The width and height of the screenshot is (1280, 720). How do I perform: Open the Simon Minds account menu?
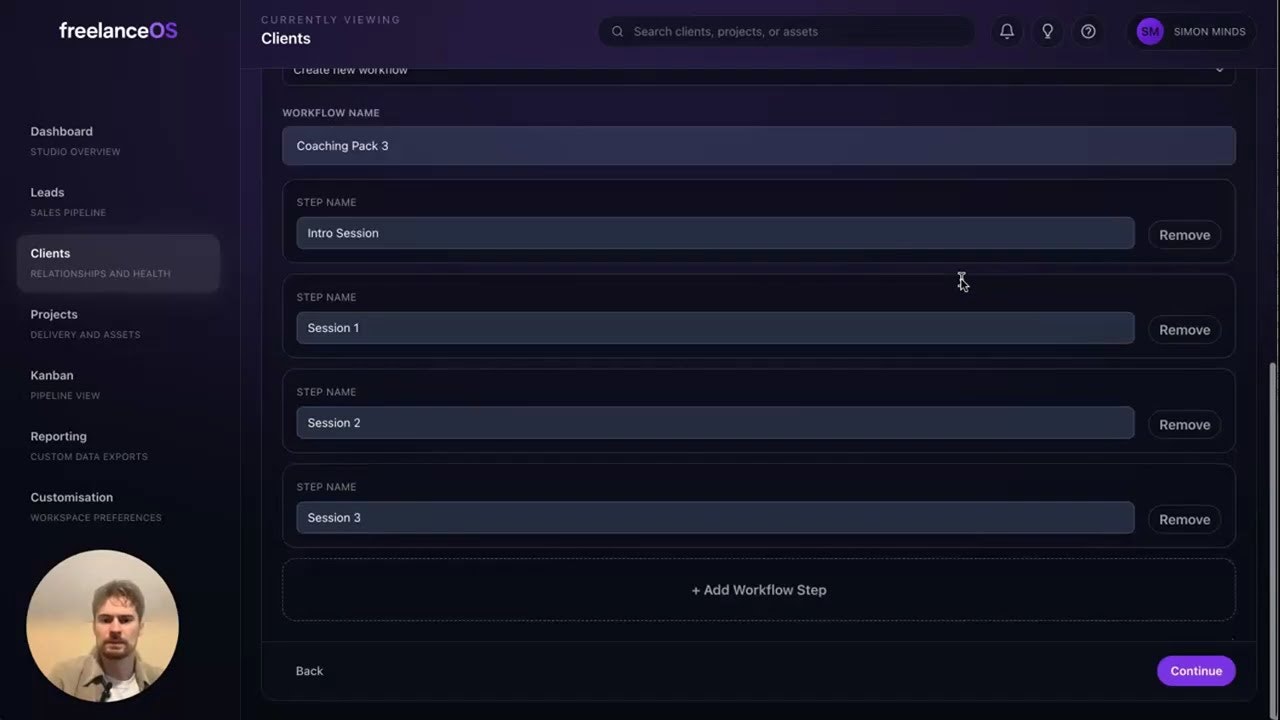tap(1191, 31)
